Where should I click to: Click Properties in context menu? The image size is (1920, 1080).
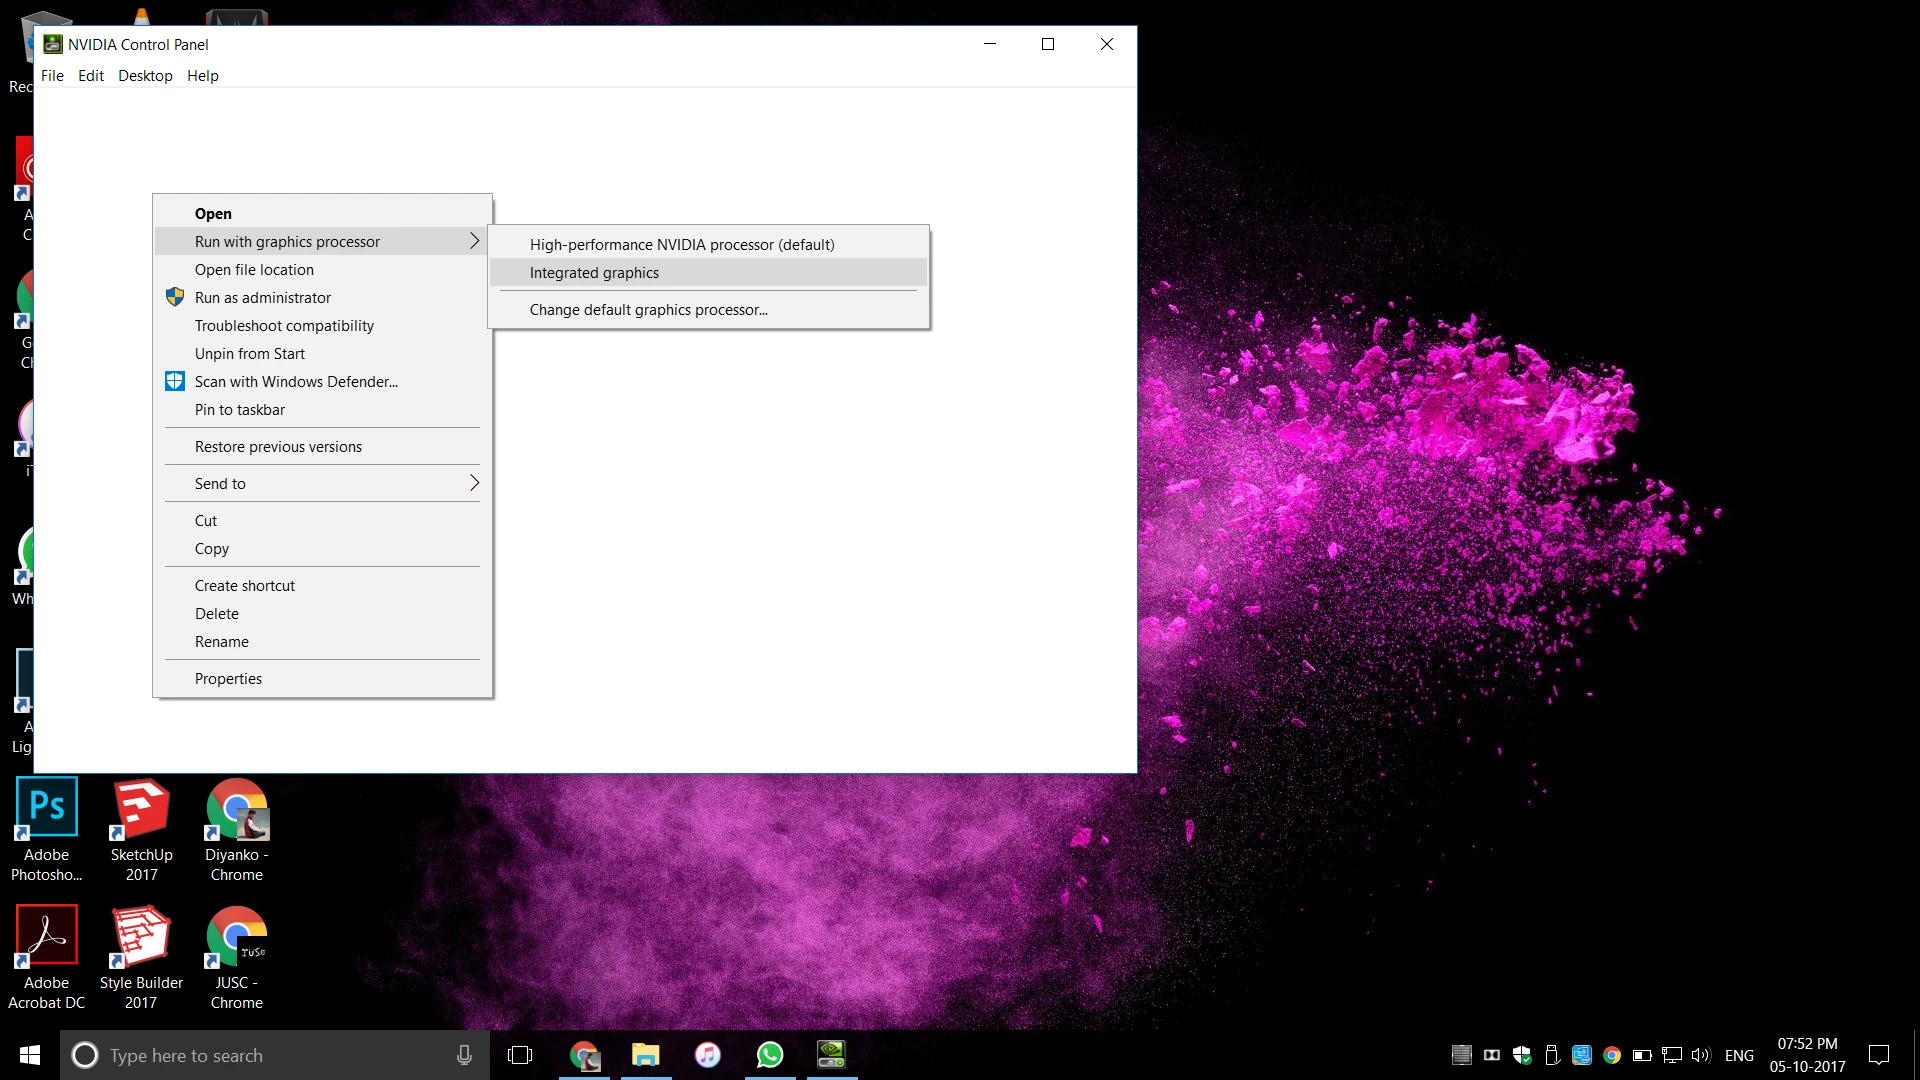(x=228, y=679)
